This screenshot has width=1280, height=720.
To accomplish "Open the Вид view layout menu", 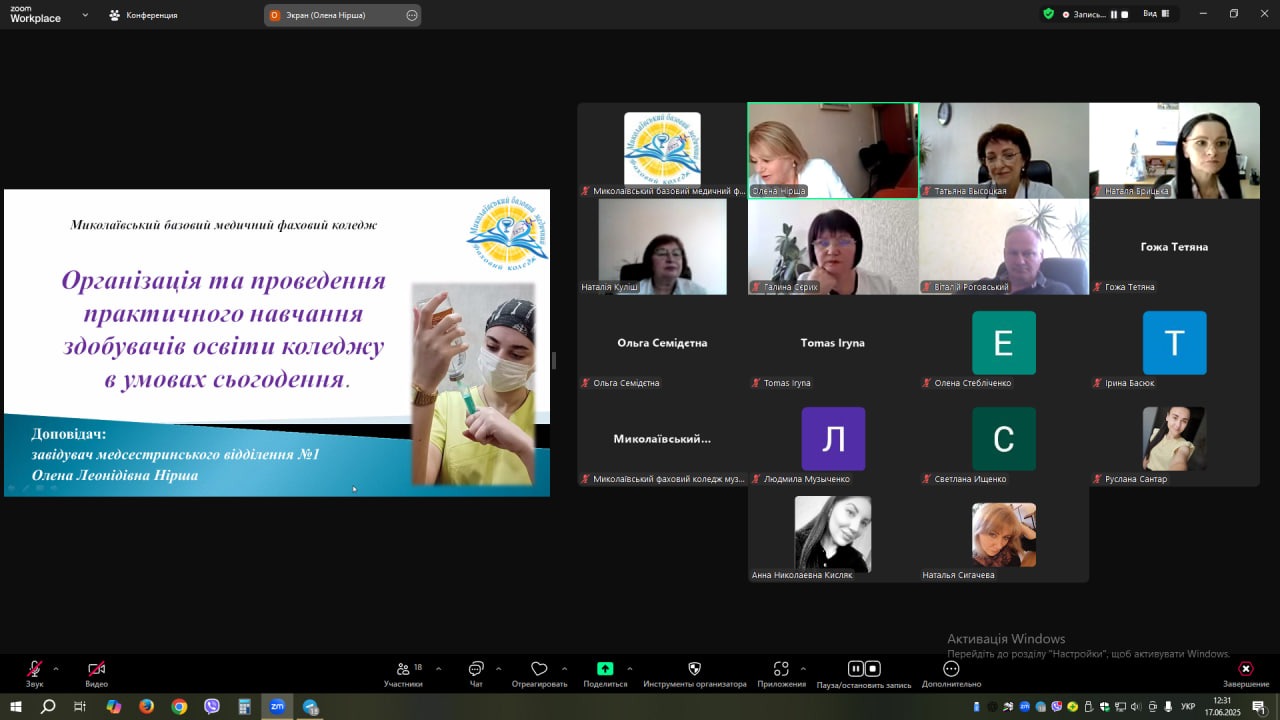I will point(1156,14).
